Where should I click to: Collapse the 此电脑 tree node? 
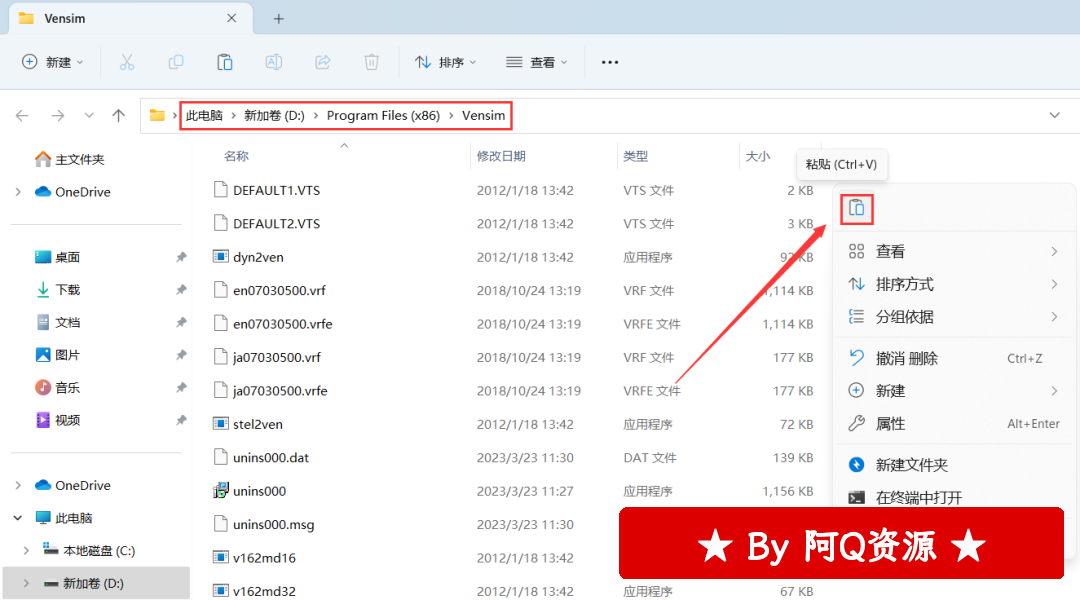[x=18, y=518]
